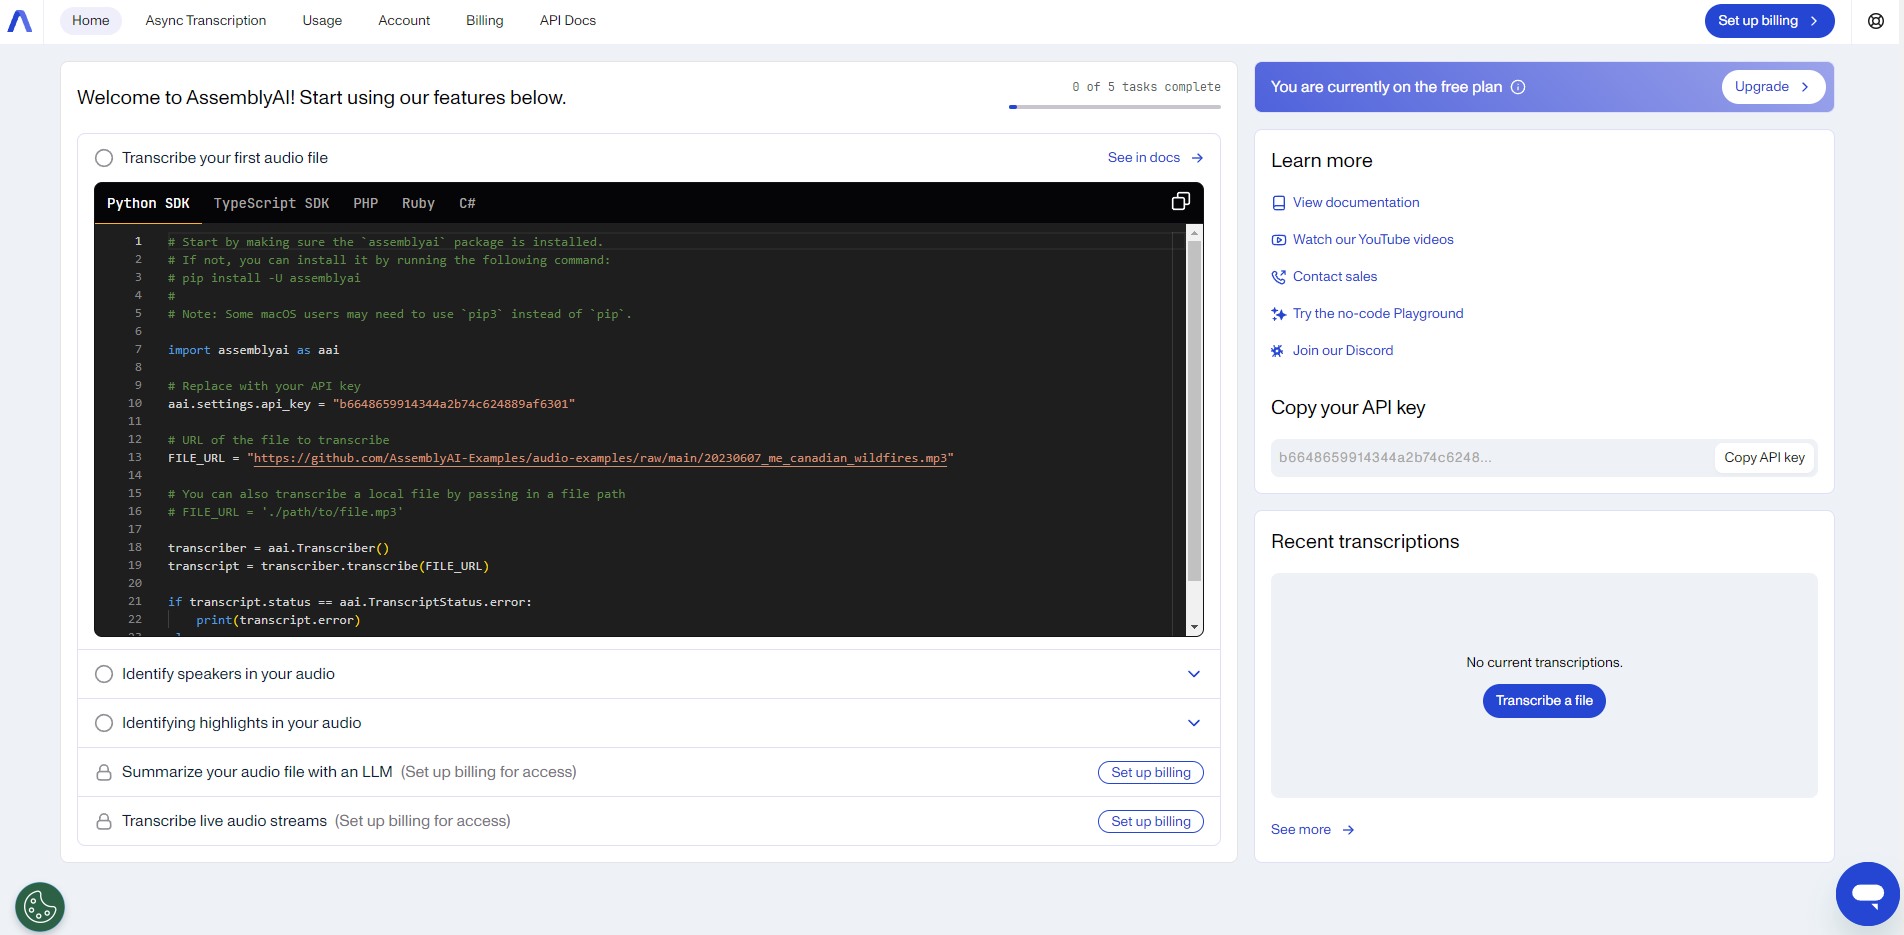Screen dimensions: 1904x935
Task: Open Contact sales link
Action: pos(1335,277)
